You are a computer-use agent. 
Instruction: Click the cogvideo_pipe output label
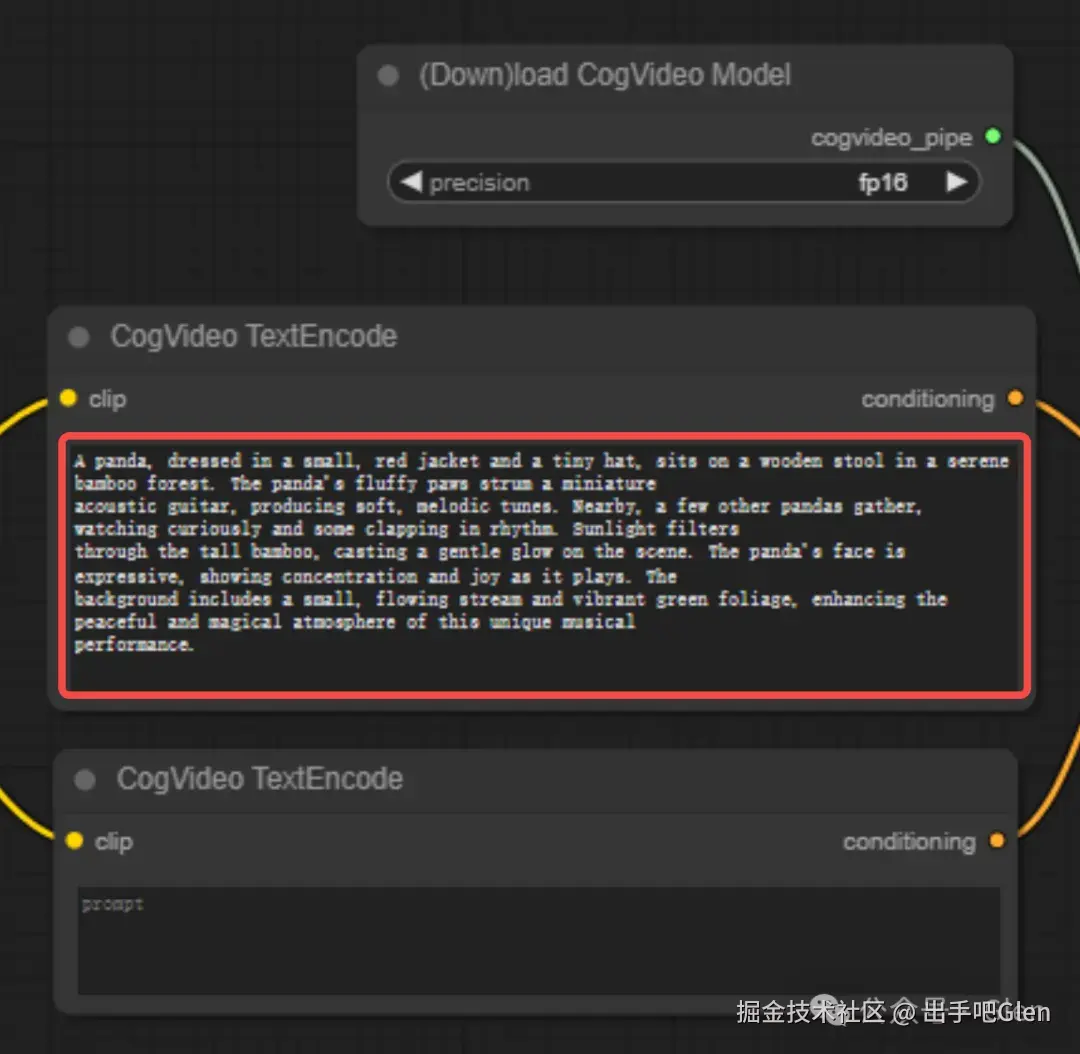pyautogui.click(x=891, y=138)
